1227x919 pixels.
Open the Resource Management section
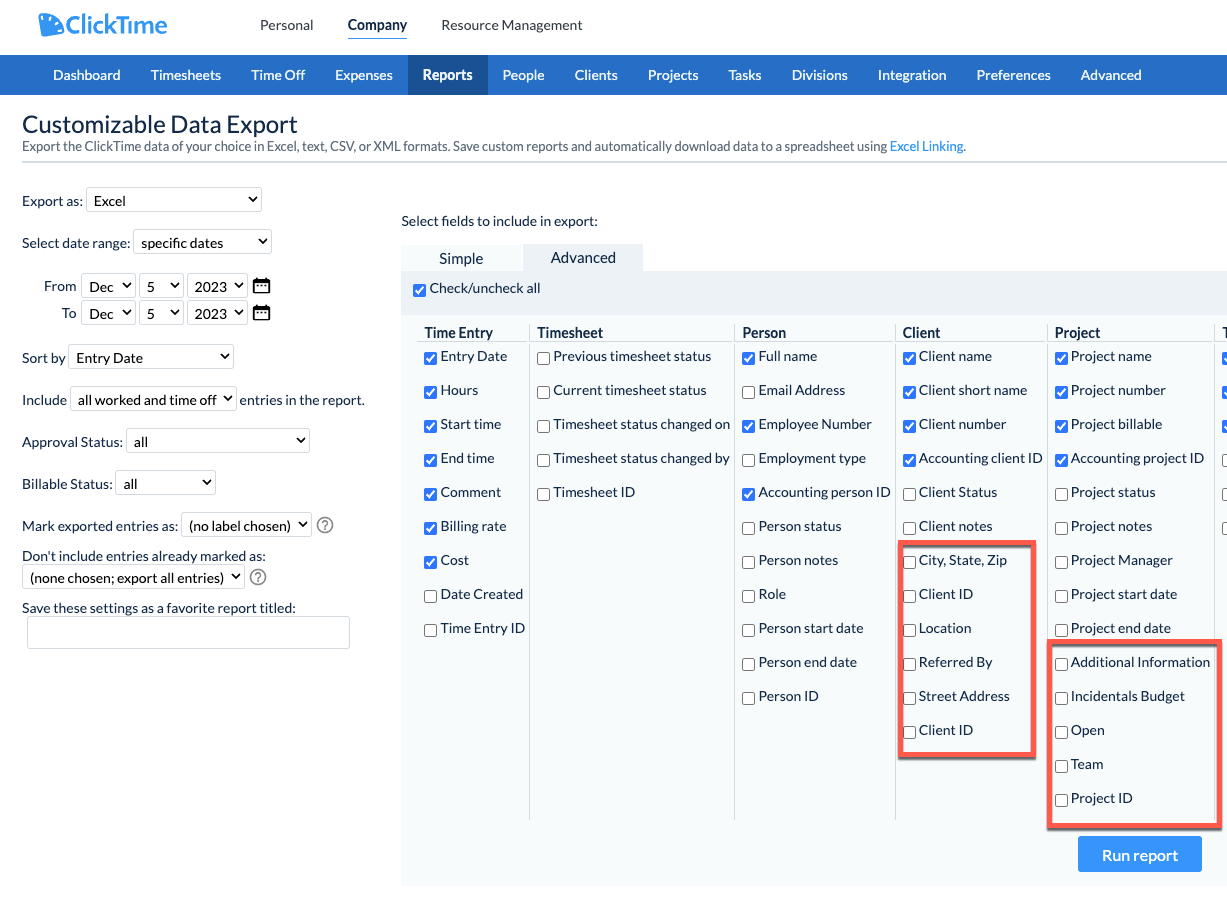(x=511, y=25)
